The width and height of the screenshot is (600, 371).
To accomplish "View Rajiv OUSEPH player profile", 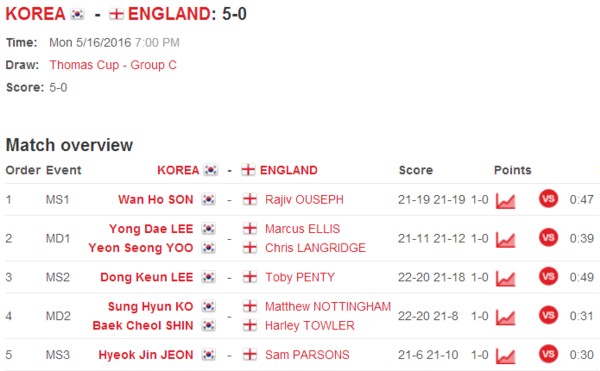I will coord(304,200).
